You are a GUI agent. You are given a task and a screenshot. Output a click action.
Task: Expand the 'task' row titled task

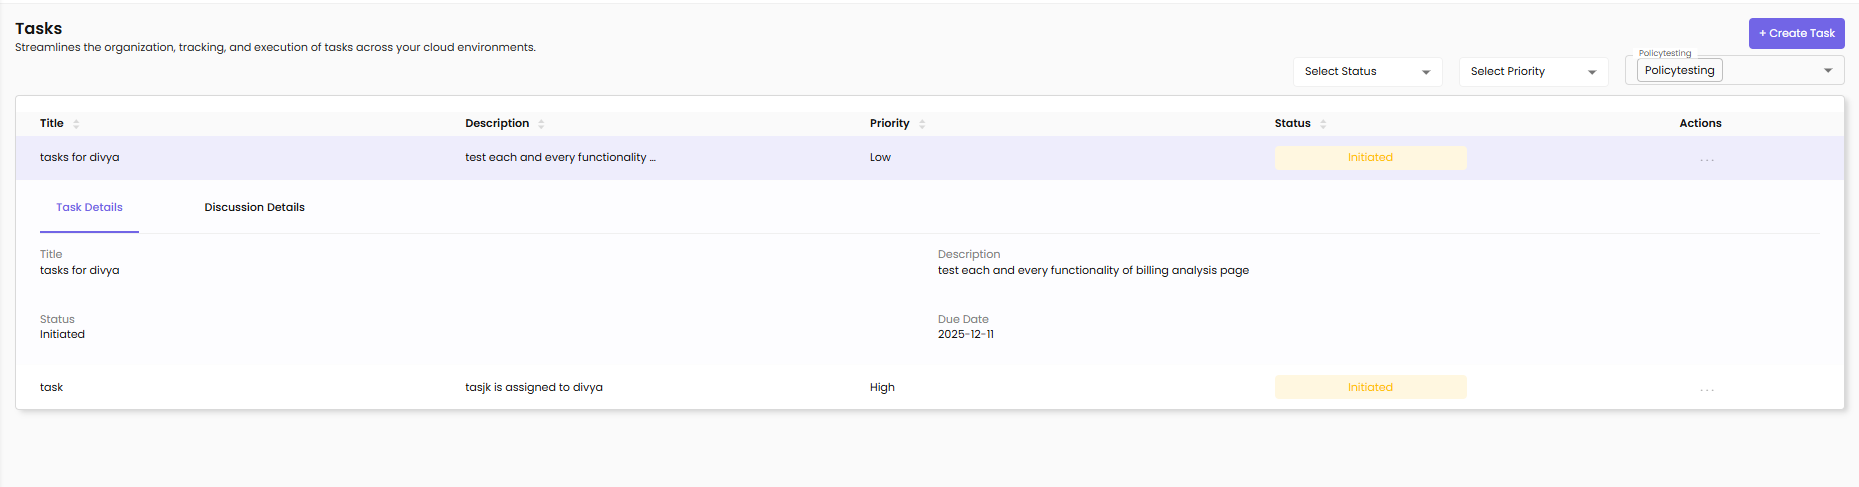(x=52, y=388)
